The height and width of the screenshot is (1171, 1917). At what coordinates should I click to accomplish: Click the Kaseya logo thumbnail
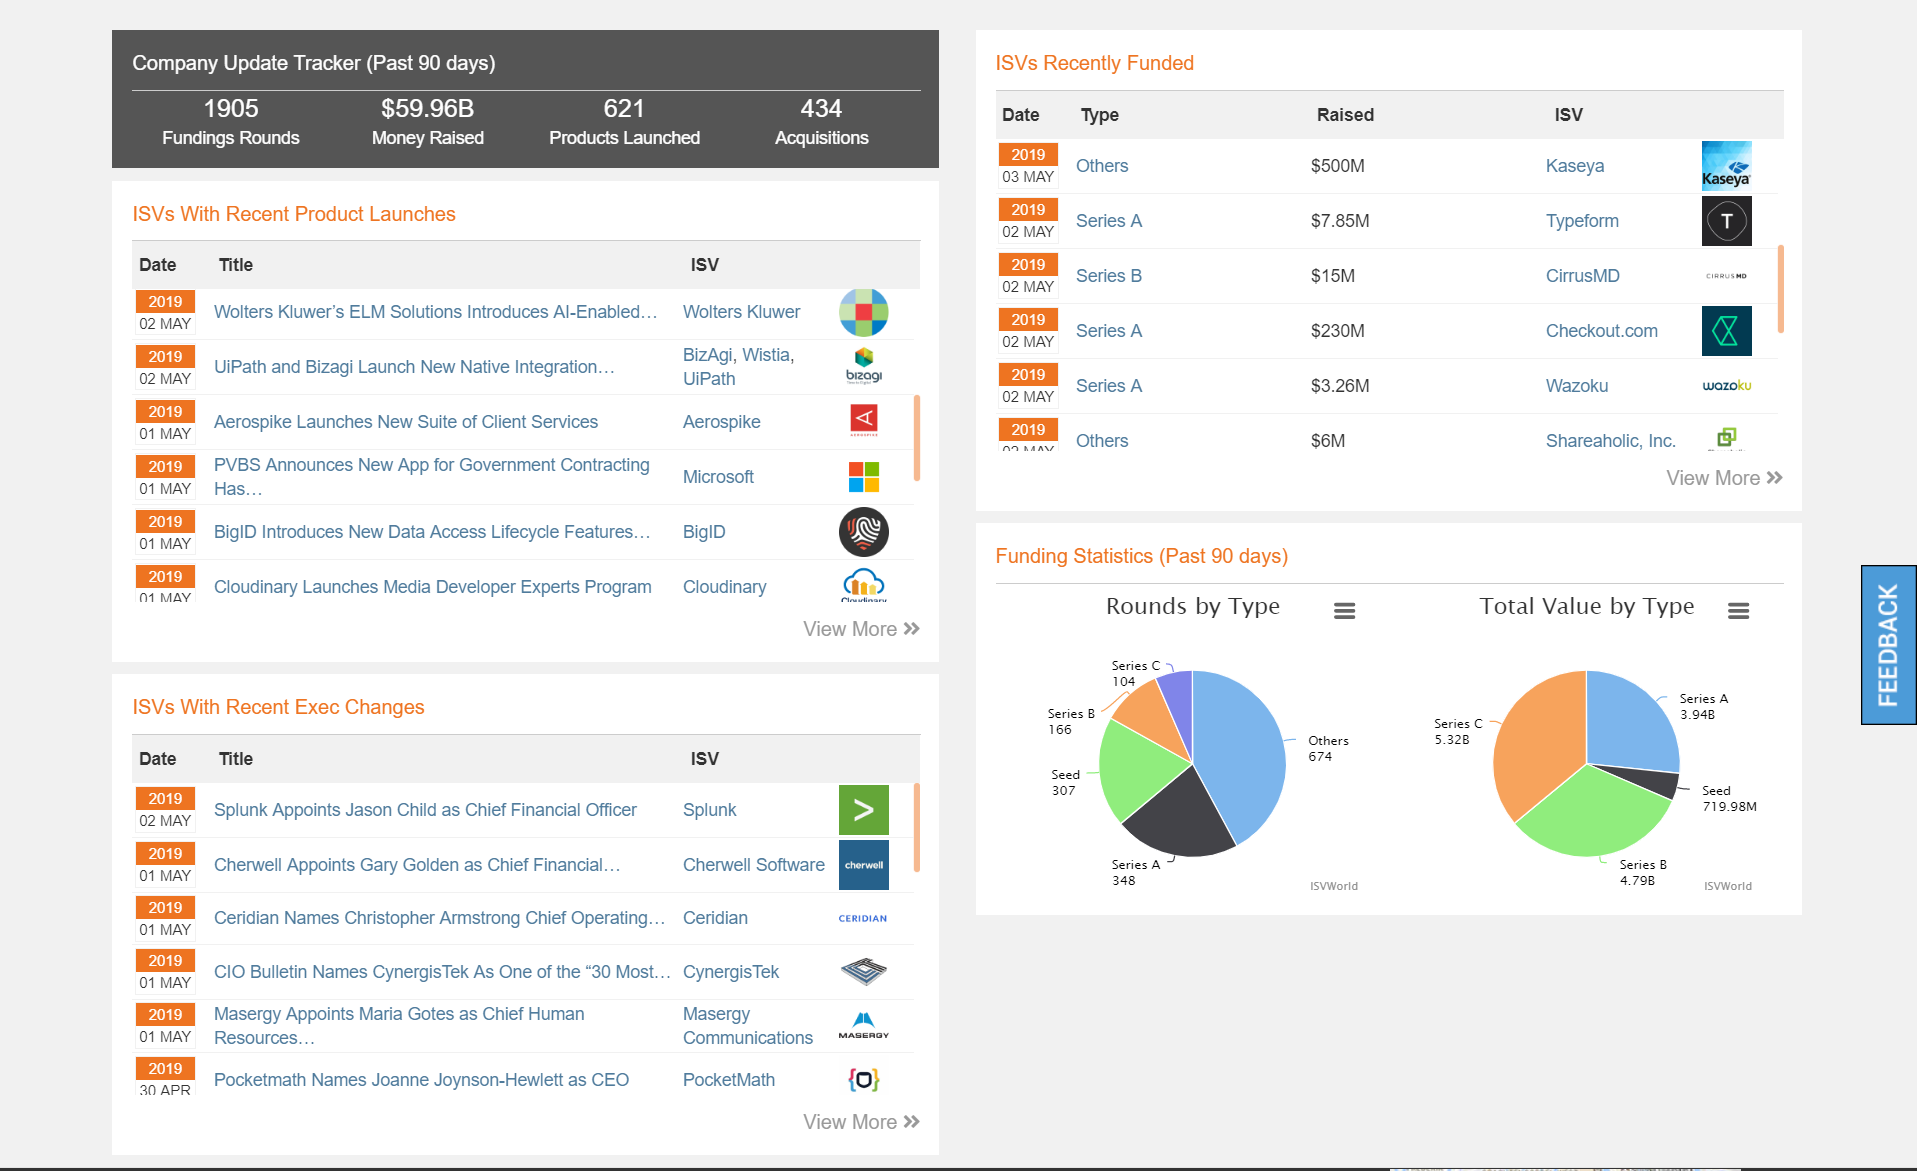click(x=1726, y=166)
